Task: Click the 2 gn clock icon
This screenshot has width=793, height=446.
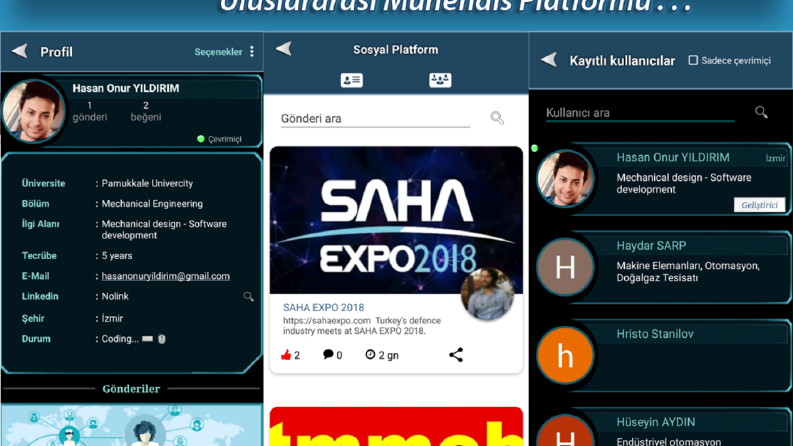Action: pyautogui.click(x=370, y=354)
